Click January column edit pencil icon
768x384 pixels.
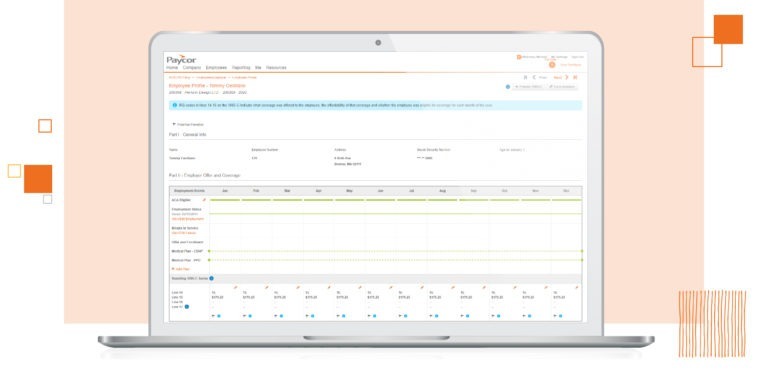pyautogui.click(x=235, y=288)
